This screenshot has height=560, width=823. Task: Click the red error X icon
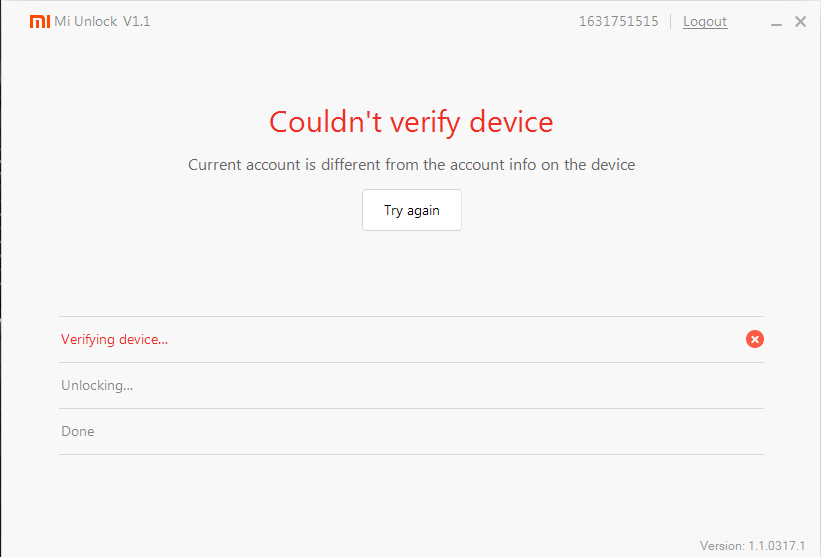point(755,339)
